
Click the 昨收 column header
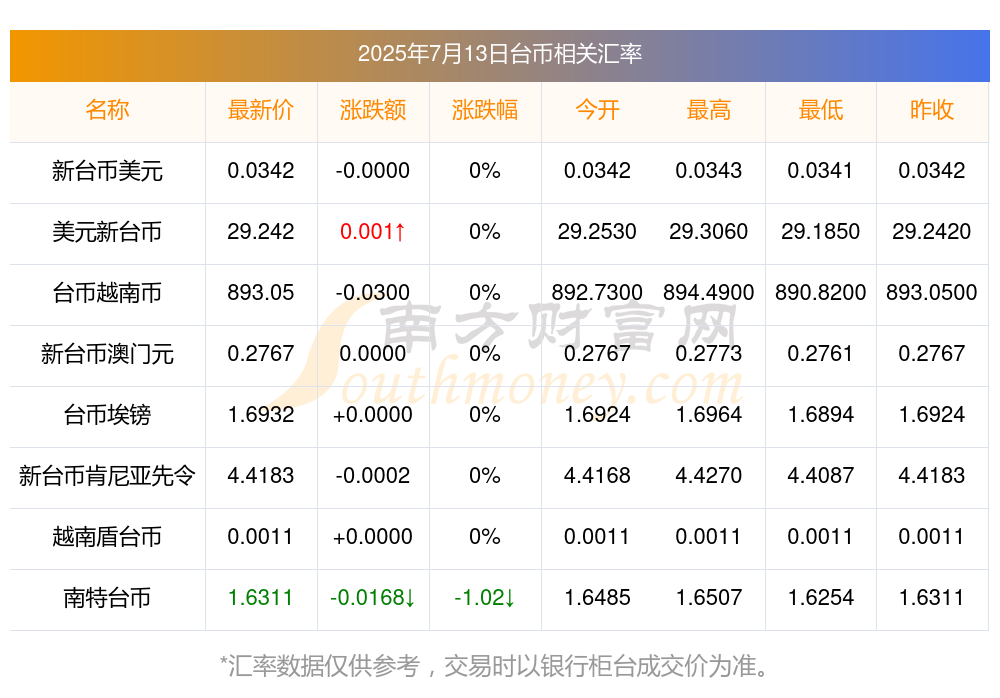pos(932,110)
